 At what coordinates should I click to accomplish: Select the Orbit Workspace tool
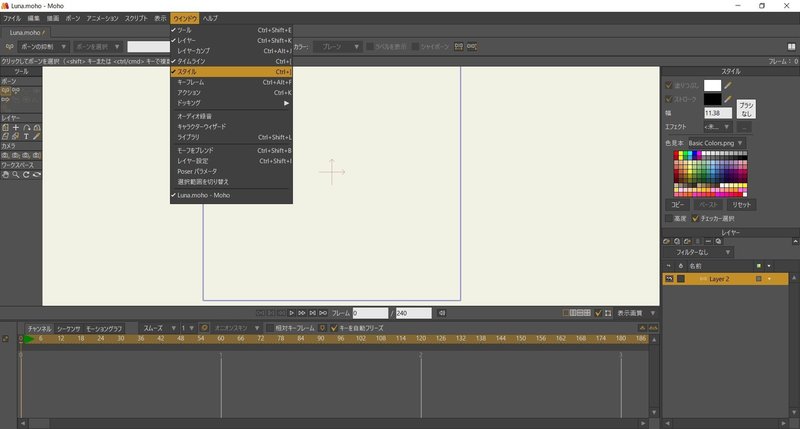[37, 174]
